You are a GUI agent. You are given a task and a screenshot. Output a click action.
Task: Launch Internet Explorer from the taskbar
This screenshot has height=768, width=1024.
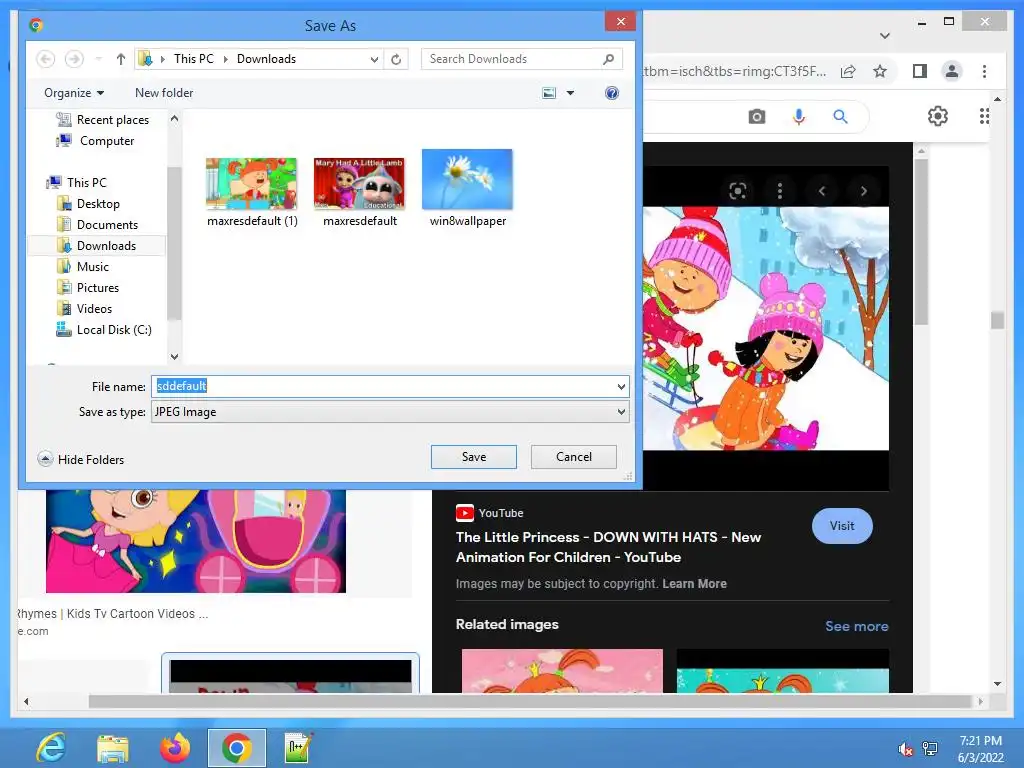click(51, 748)
